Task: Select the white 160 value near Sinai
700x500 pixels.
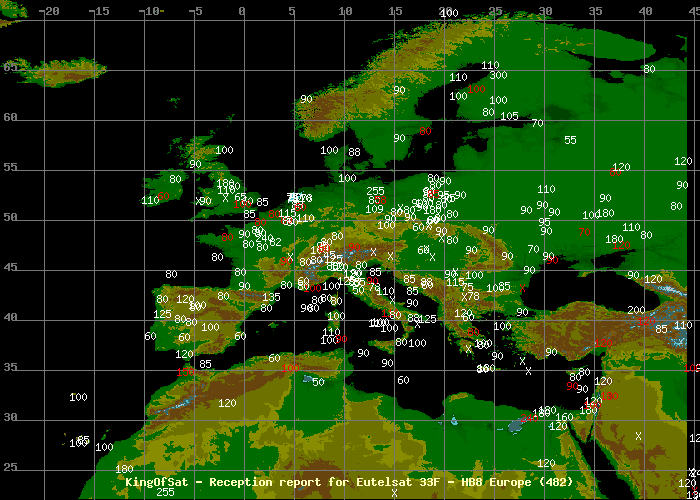Action: coord(564,417)
